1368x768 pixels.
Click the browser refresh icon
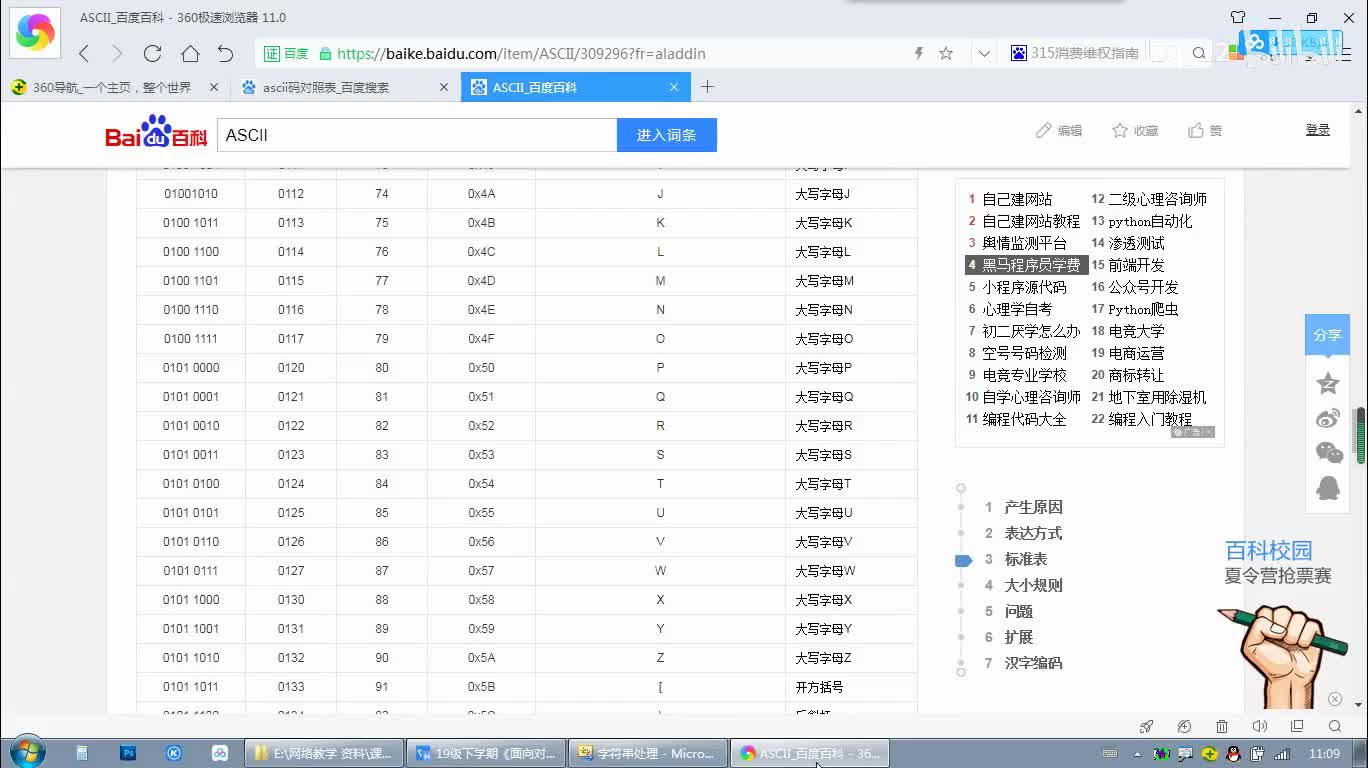pos(152,54)
